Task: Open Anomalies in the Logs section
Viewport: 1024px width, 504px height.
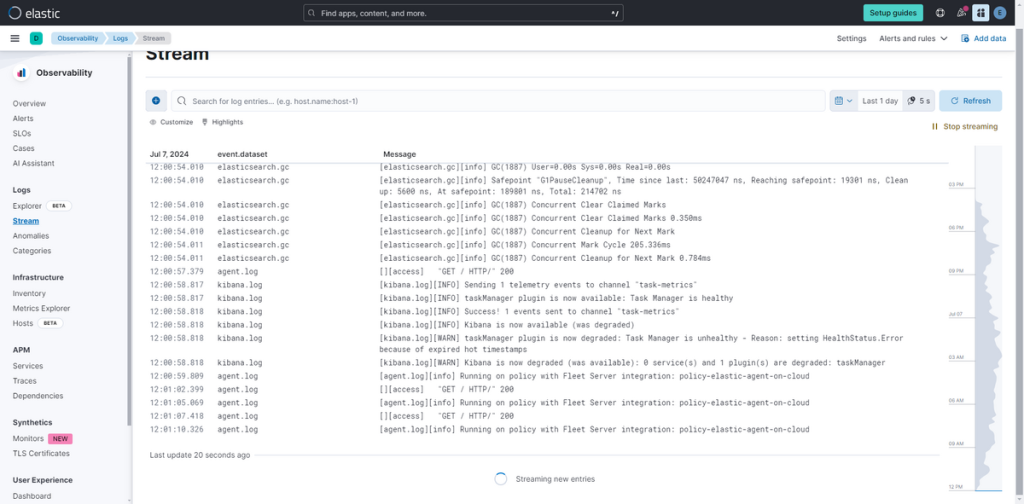Action: (x=30, y=236)
